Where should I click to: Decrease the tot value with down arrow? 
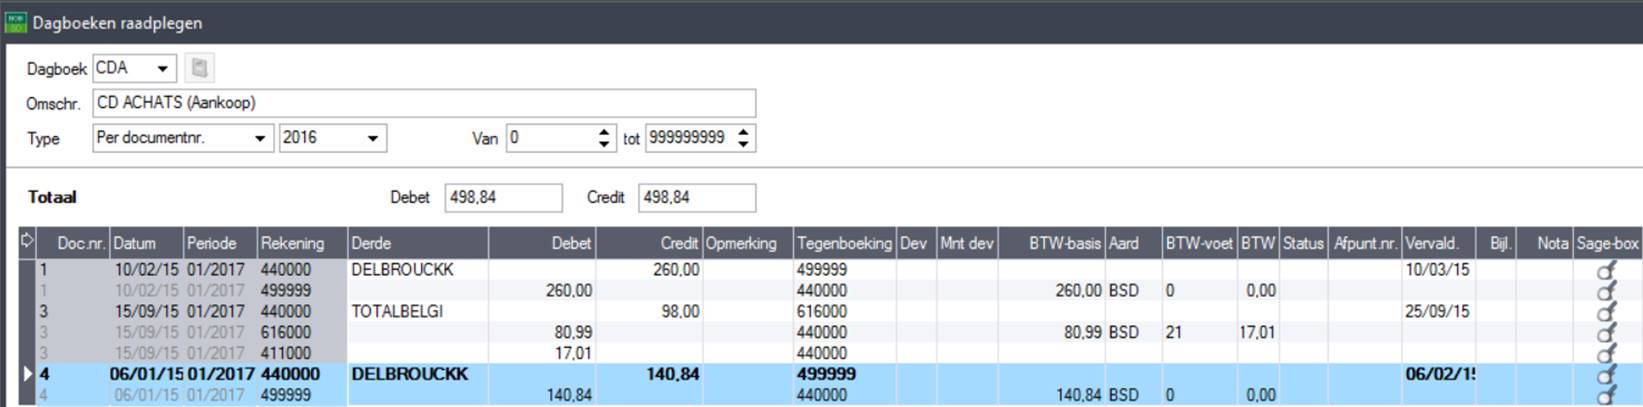(x=743, y=144)
